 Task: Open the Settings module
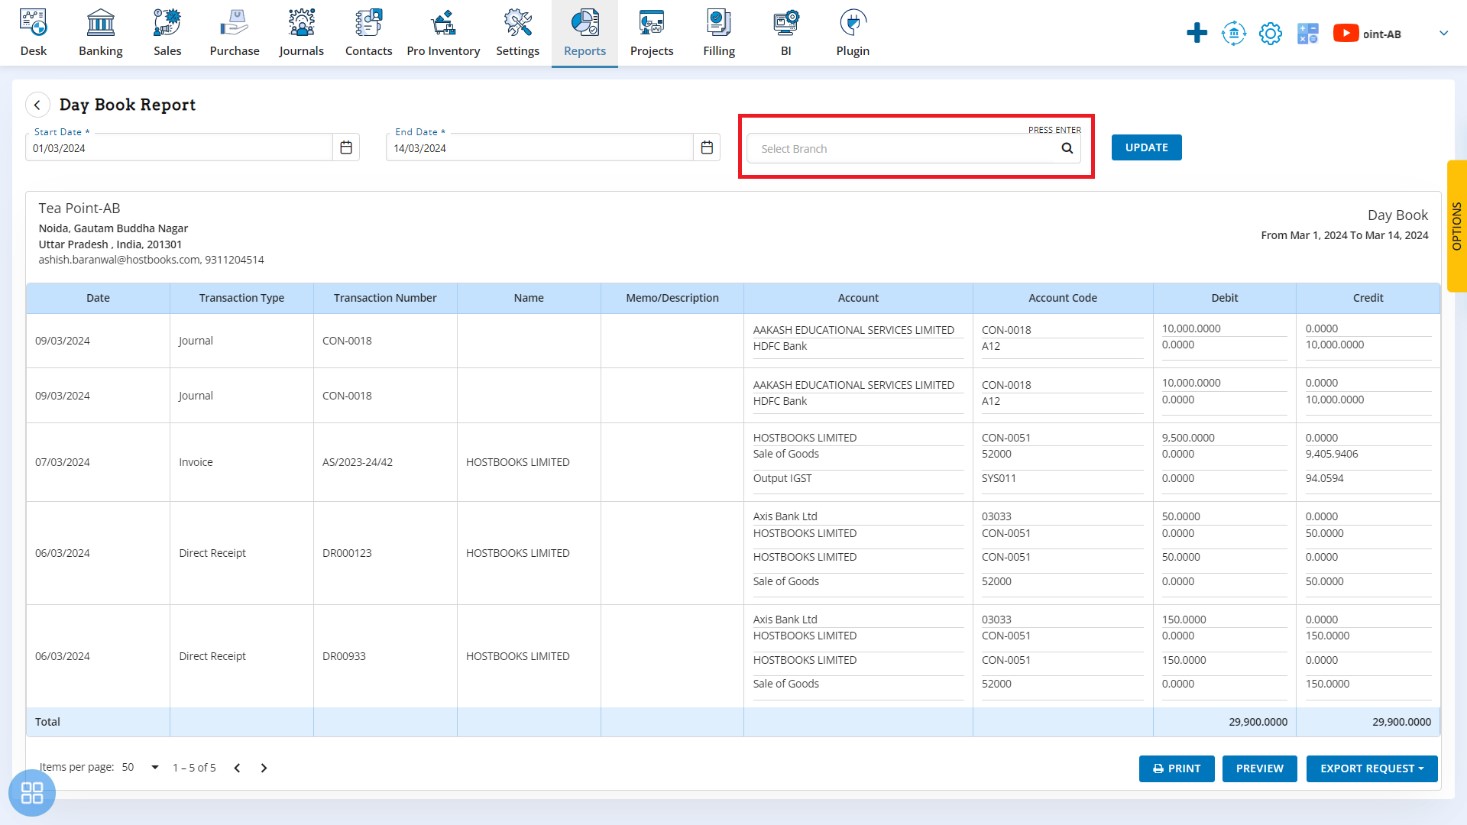517,33
